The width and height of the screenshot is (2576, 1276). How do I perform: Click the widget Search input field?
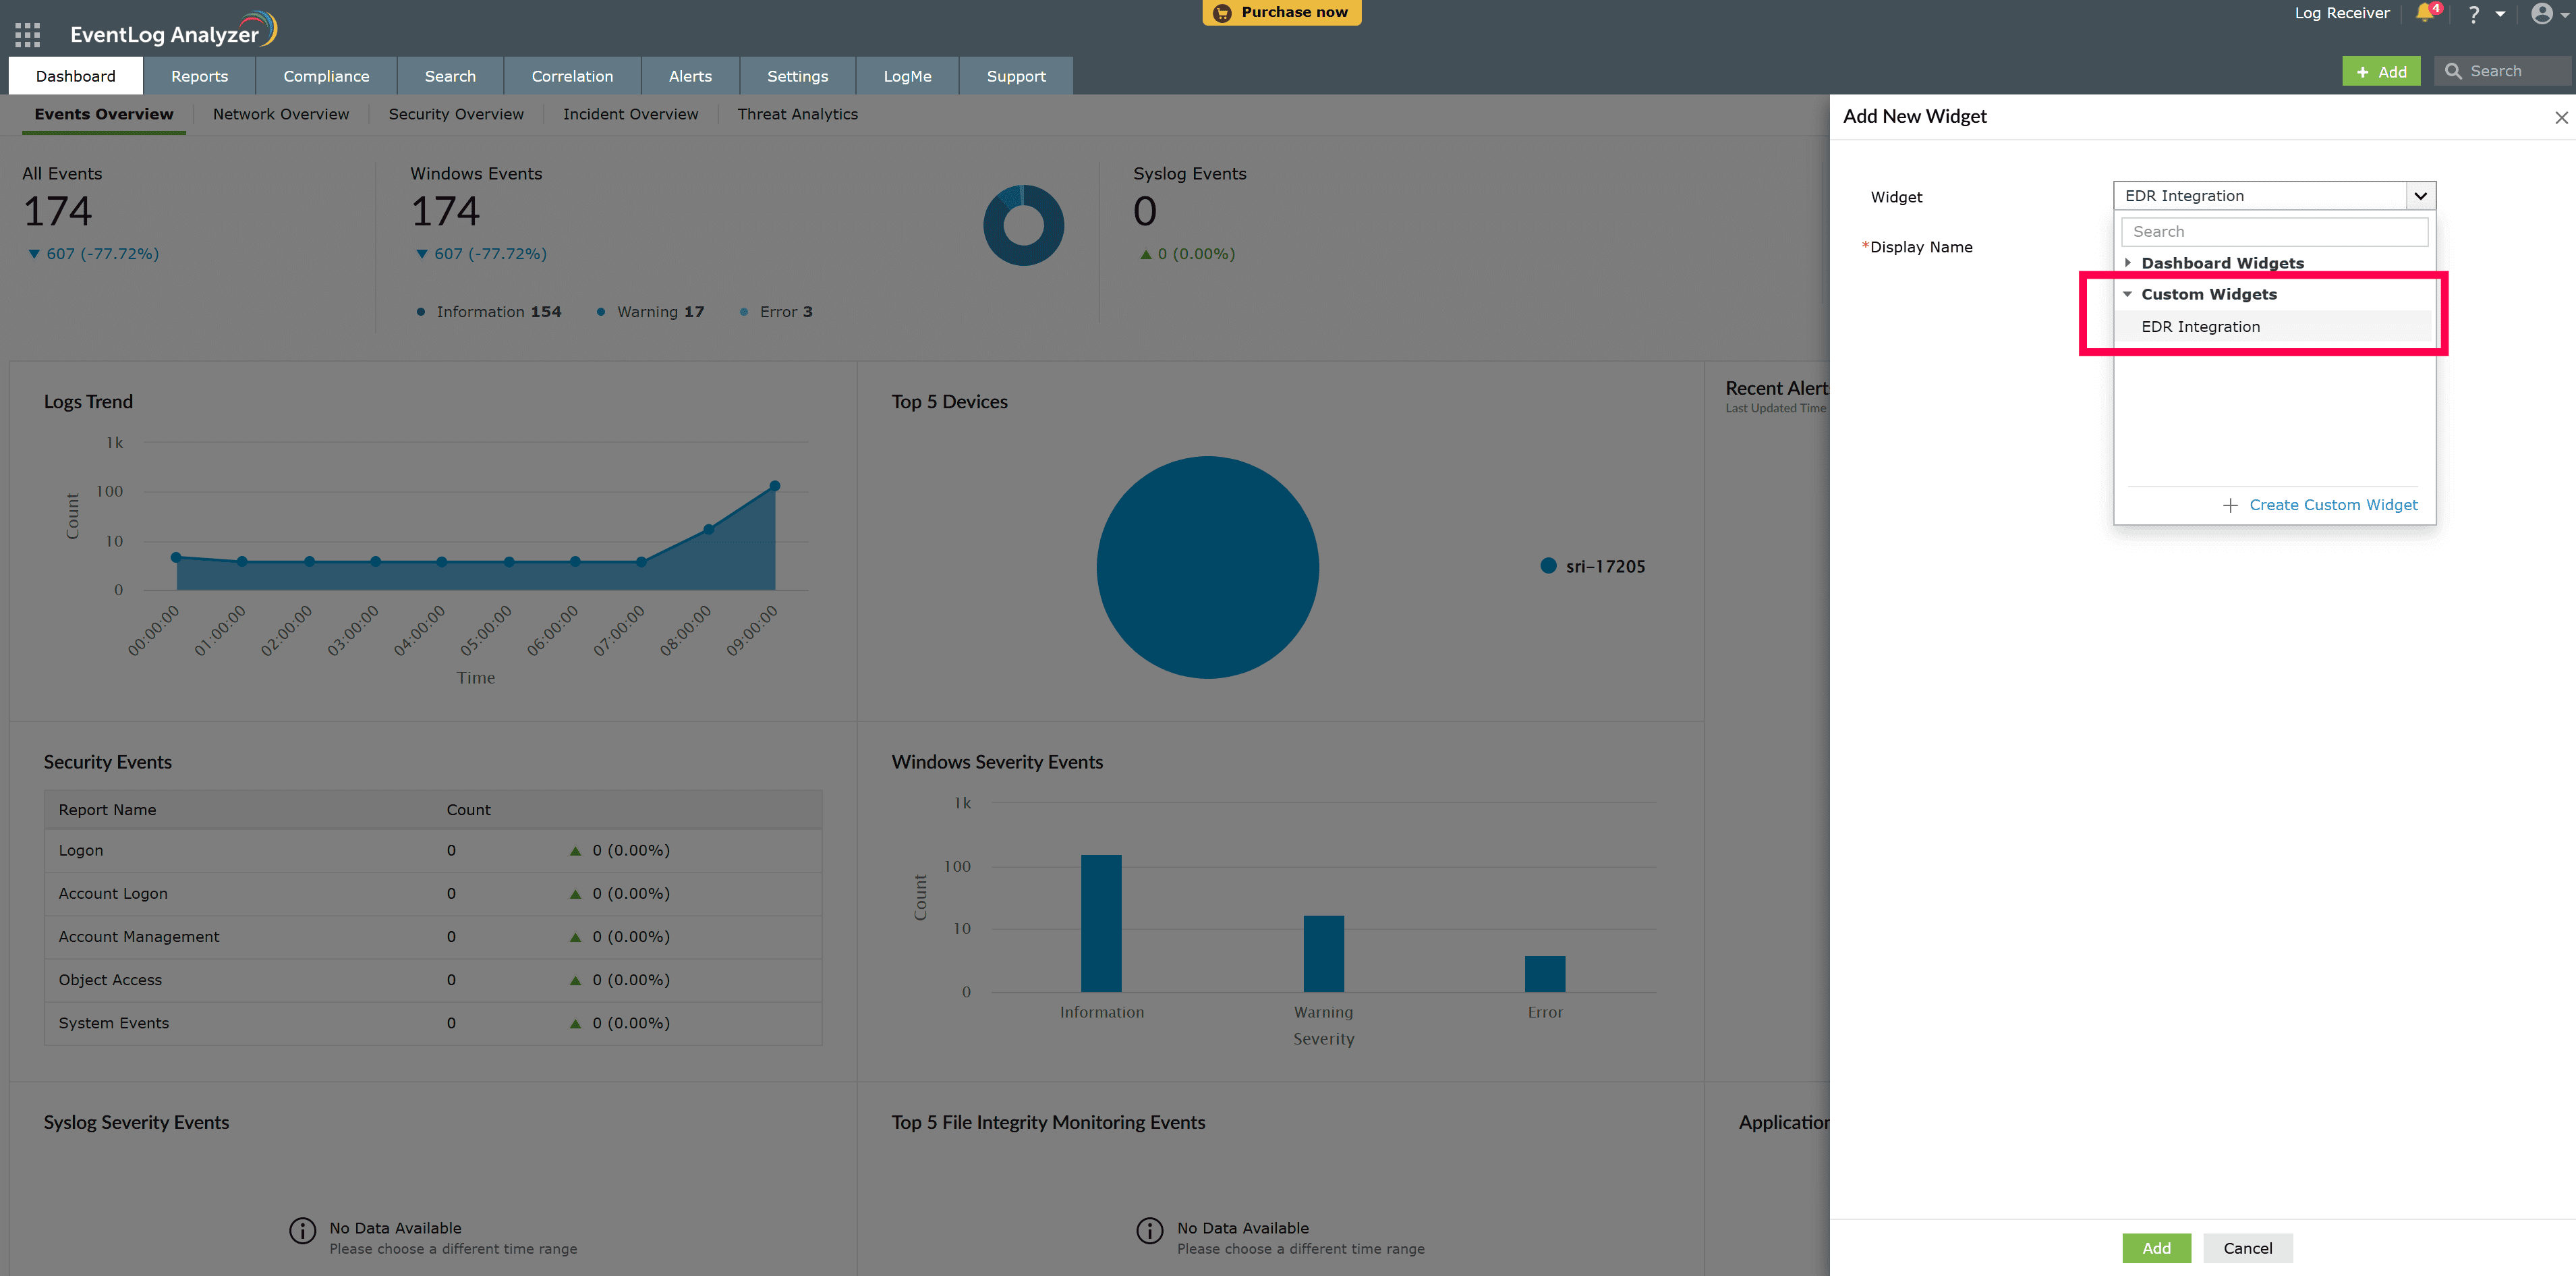(x=2274, y=231)
